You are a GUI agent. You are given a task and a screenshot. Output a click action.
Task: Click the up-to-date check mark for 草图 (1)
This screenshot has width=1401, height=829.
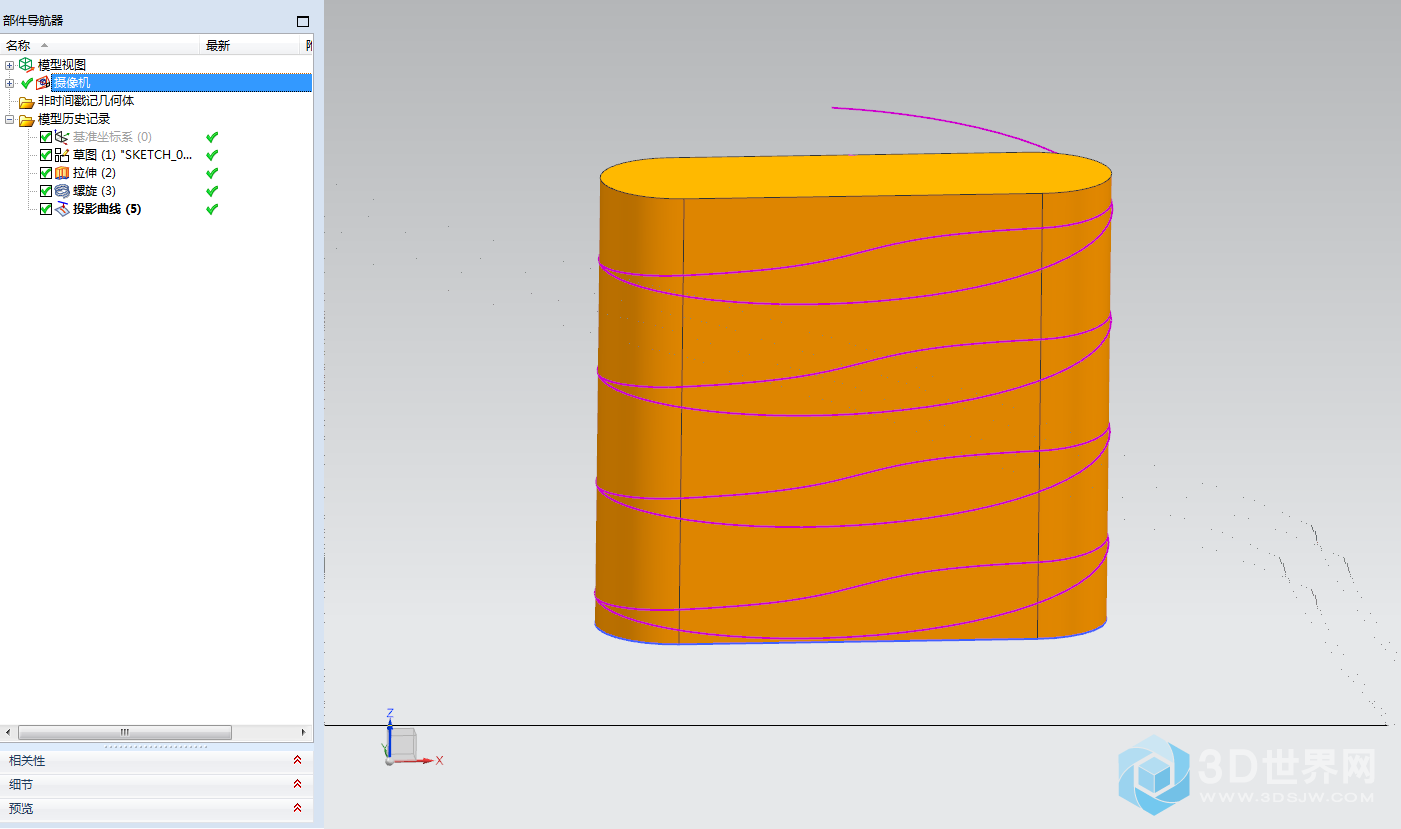tap(212, 155)
